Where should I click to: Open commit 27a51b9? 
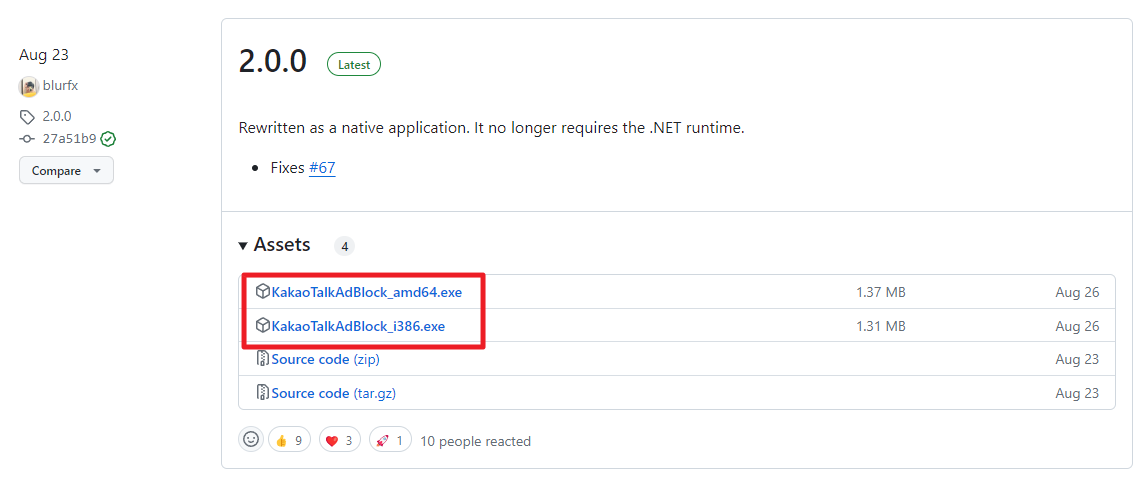pyautogui.click(x=69, y=139)
